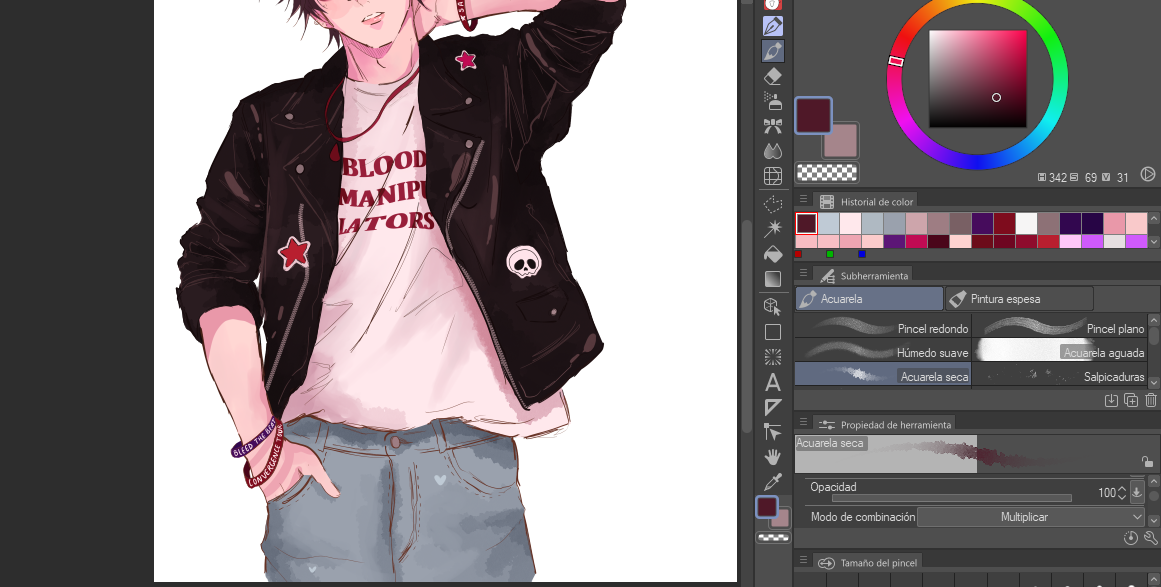1161x587 pixels.
Task: Select the Gradient tool
Action: point(772,279)
